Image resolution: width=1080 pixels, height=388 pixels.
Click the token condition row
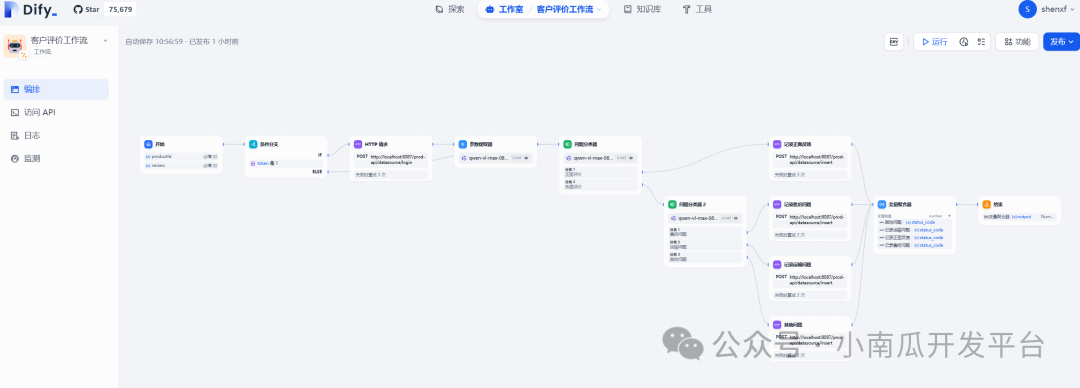286,163
